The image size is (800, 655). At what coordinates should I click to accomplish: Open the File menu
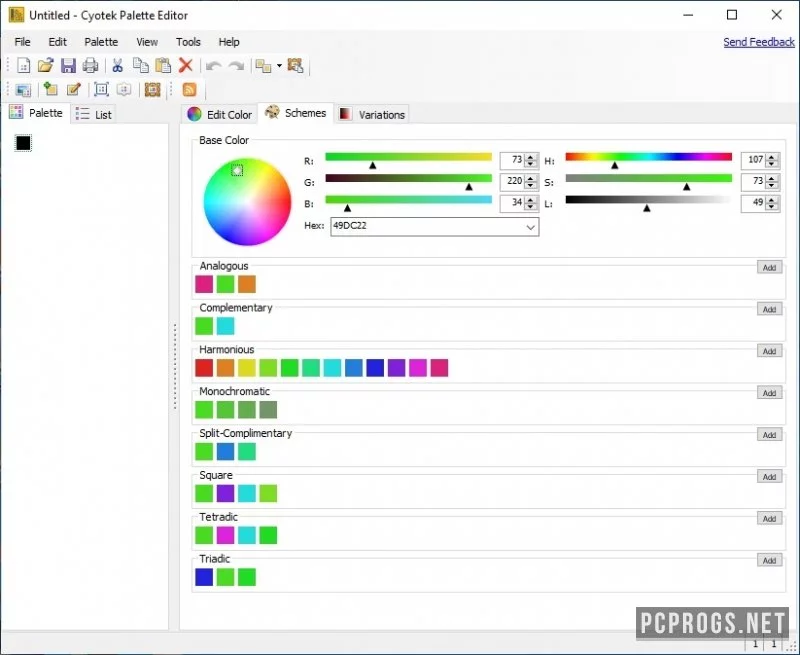tap(22, 42)
